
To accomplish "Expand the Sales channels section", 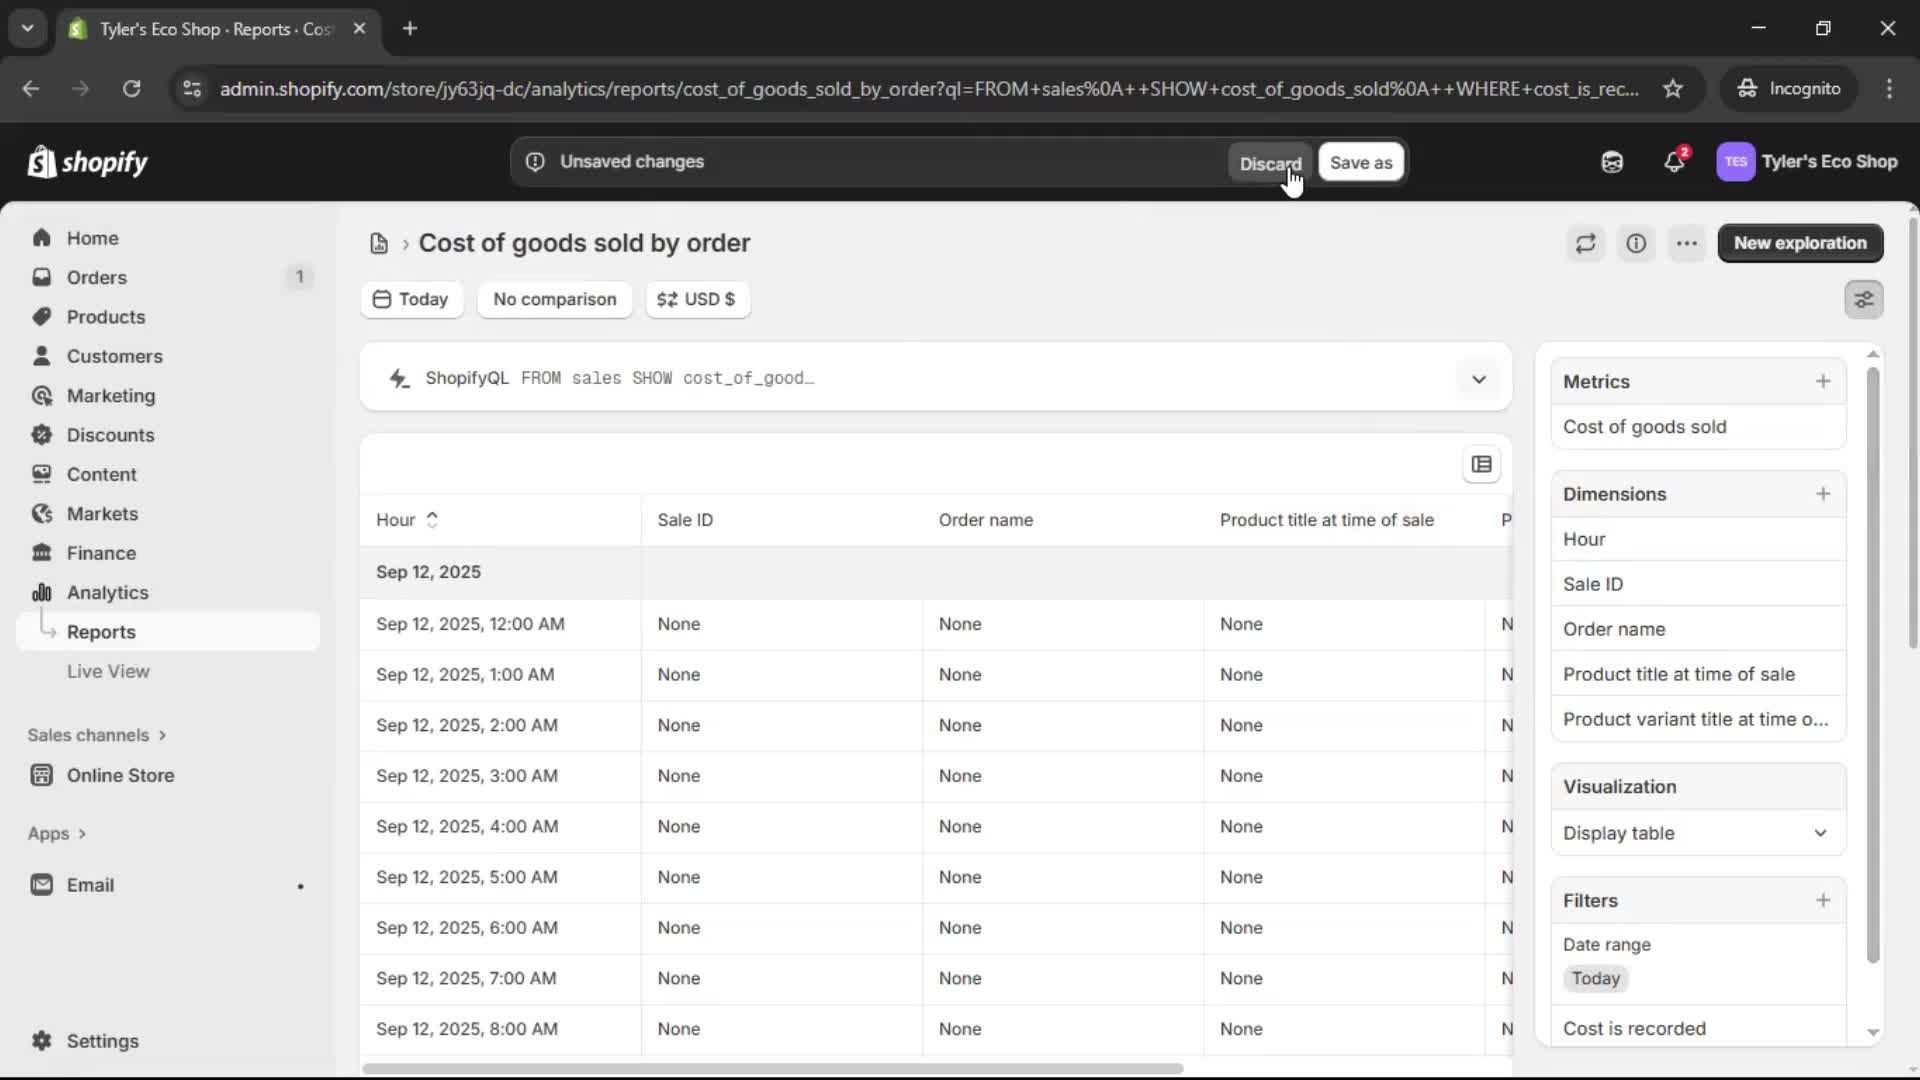I will point(97,735).
